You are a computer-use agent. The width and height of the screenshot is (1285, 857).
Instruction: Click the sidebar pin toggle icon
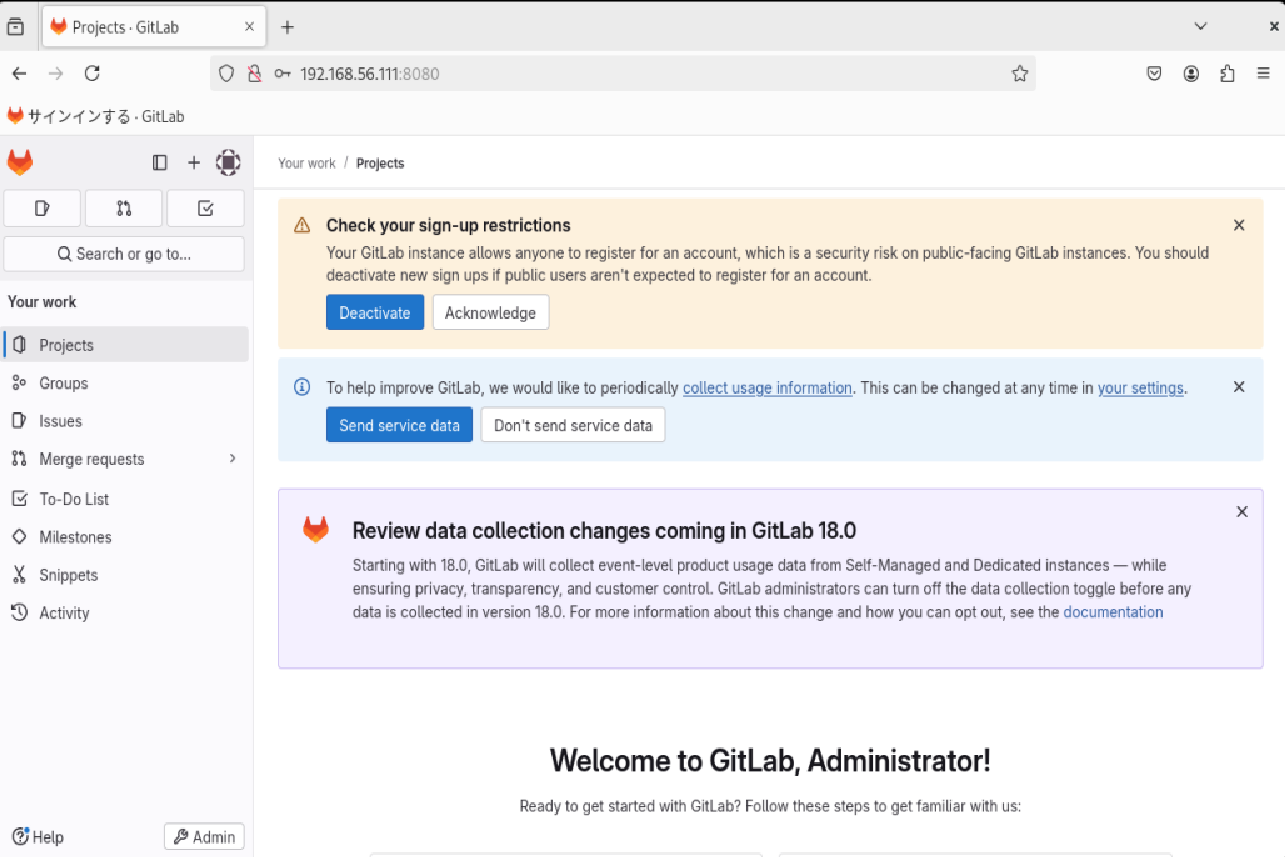point(160,162)
